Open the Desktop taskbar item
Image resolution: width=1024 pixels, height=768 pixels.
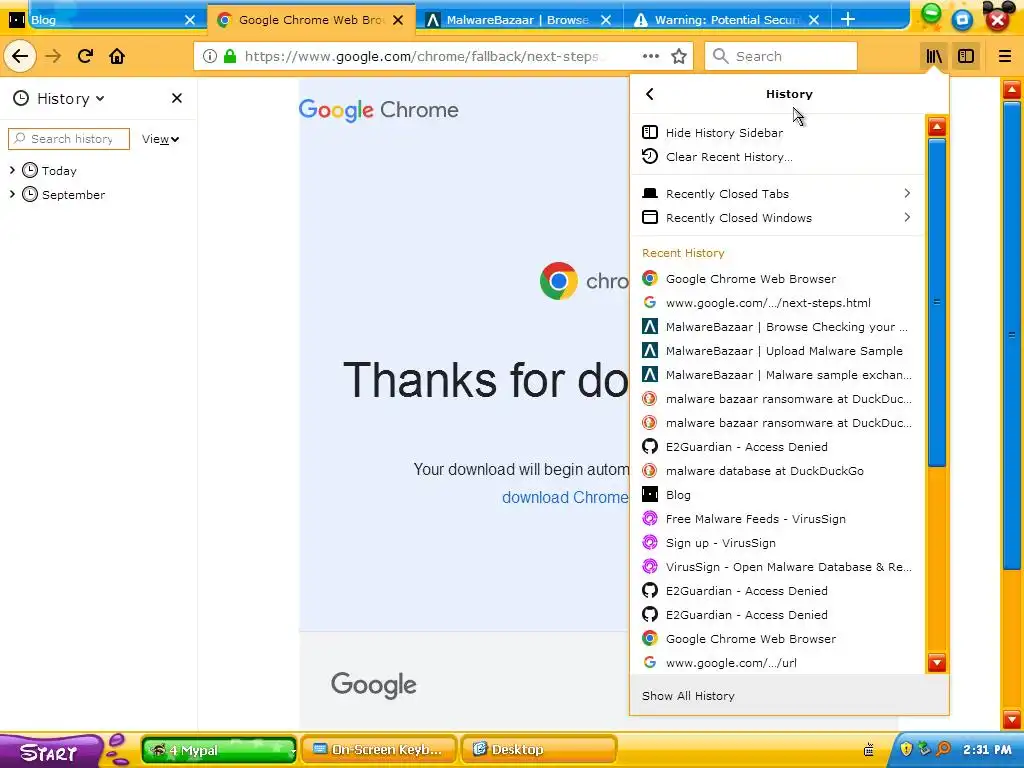click(x=539, y=750)
